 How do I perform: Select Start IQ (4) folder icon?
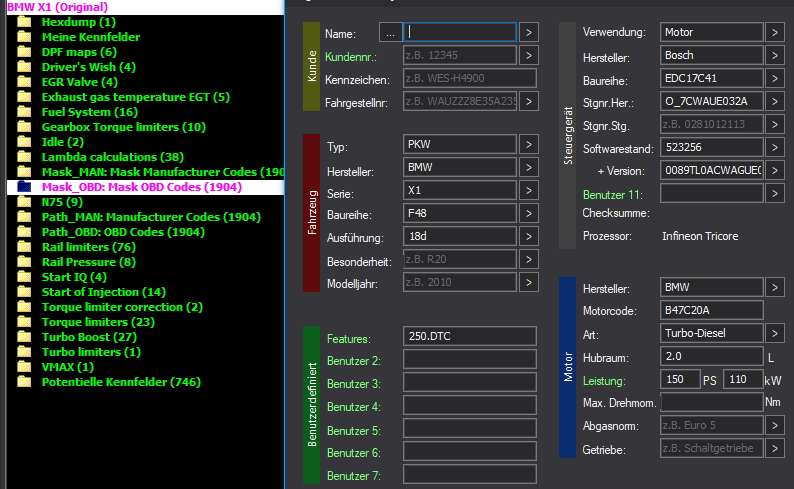24,277
